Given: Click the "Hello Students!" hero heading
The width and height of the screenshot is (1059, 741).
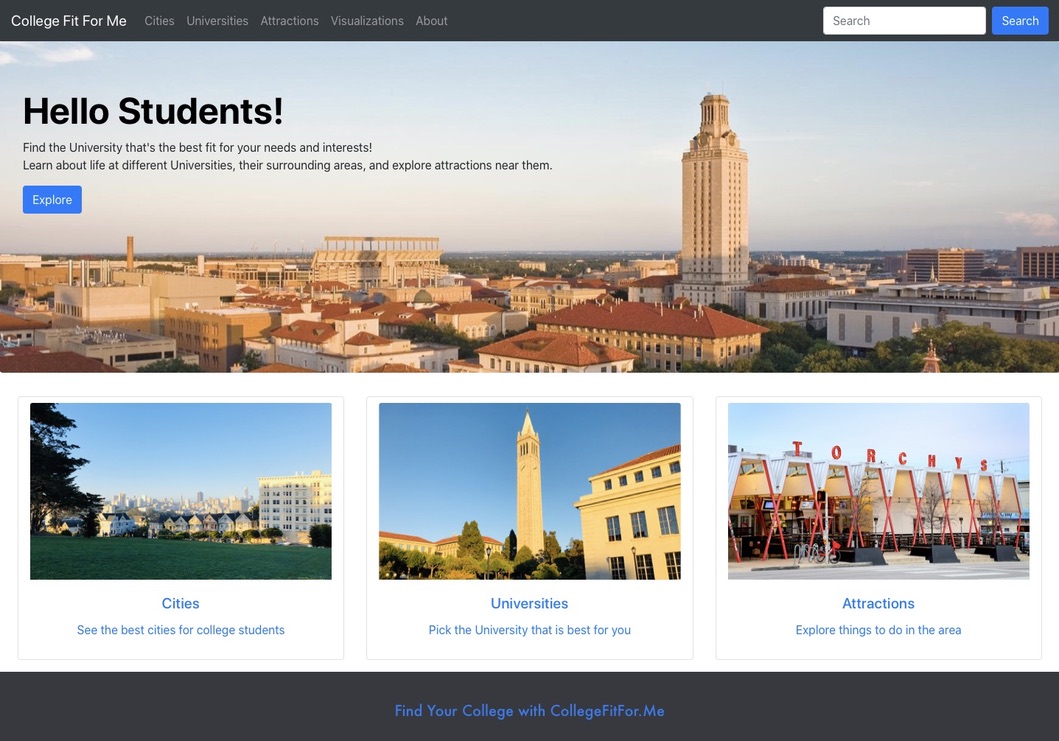Looking at the screenshot, I should click(153, 111).
